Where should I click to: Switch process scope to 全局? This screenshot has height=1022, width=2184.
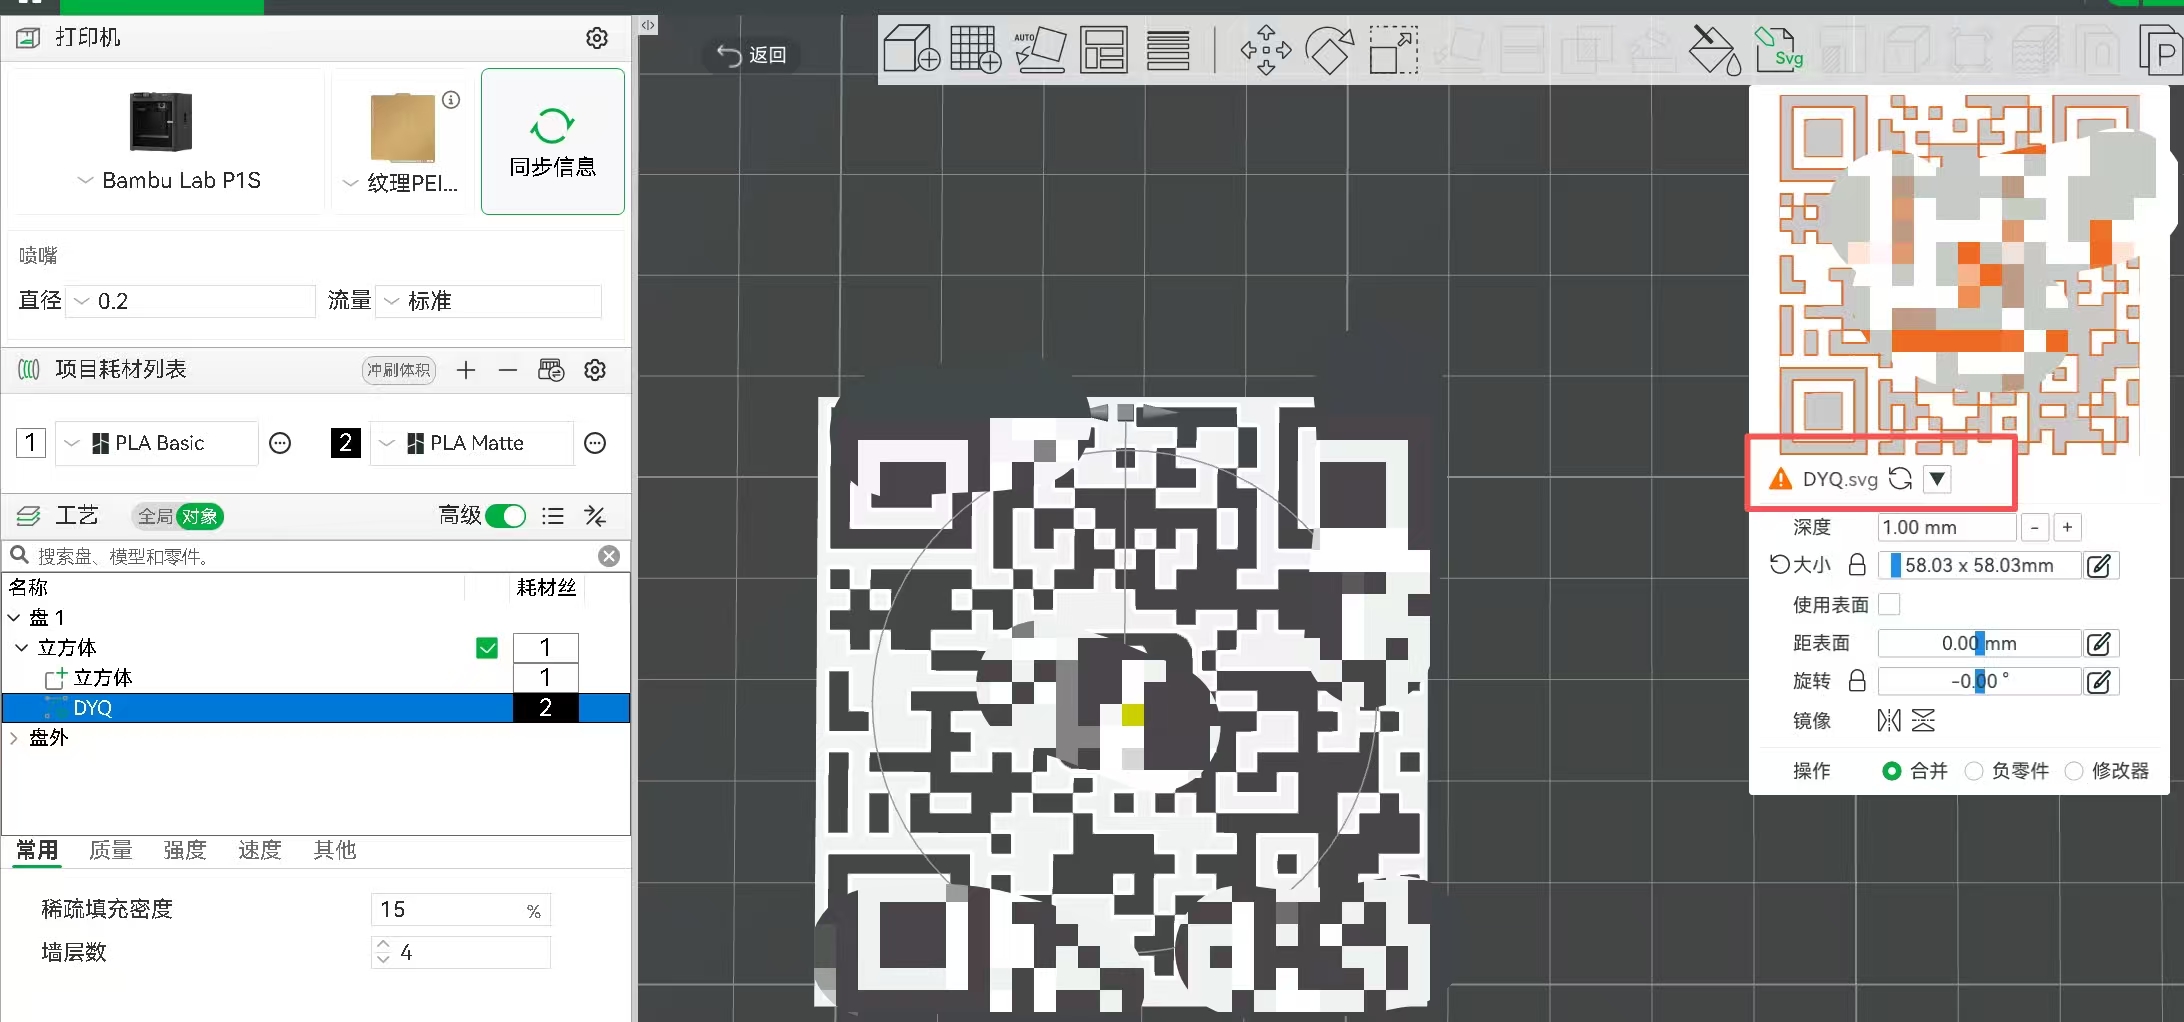(155, 516)
